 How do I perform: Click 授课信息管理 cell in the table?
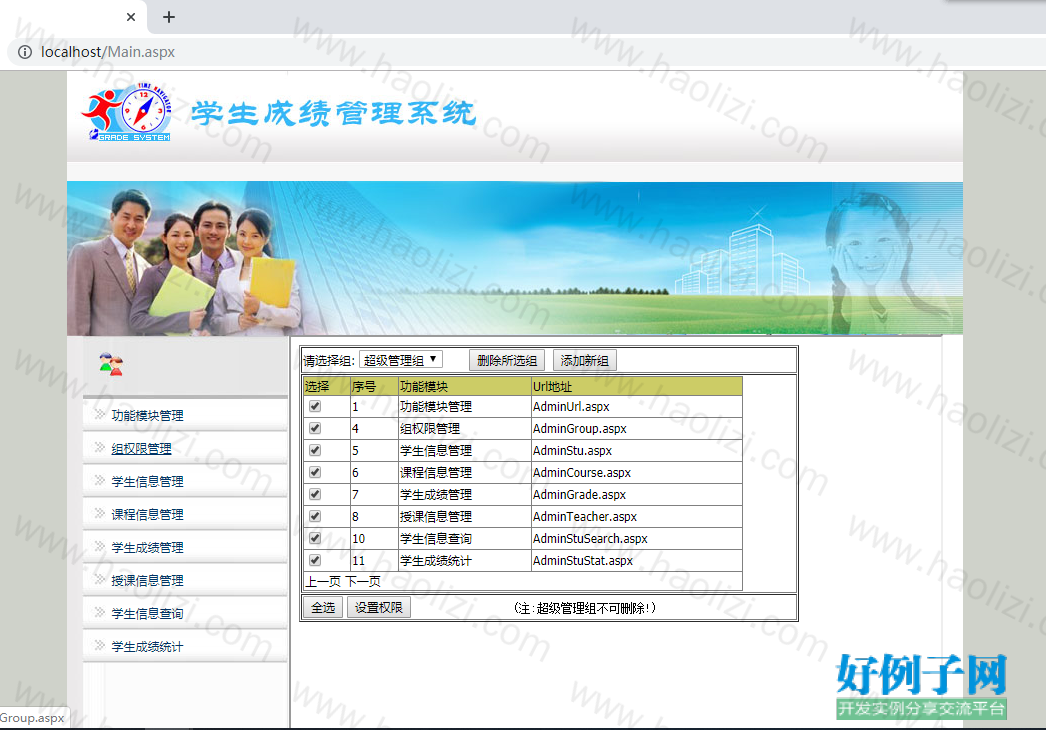(464, 516)
